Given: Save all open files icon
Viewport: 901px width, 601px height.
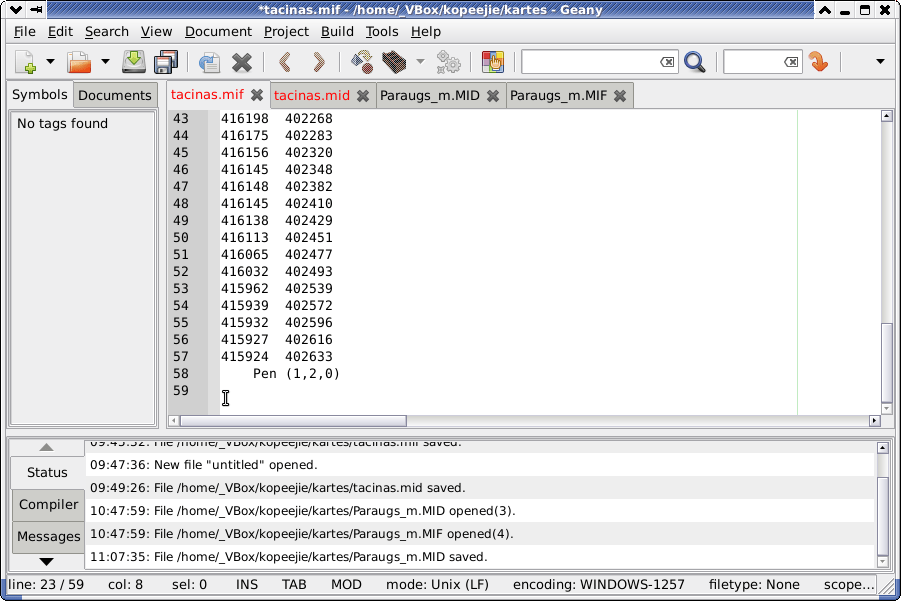Looking at the screenshot, I should [x=166, y=61].
